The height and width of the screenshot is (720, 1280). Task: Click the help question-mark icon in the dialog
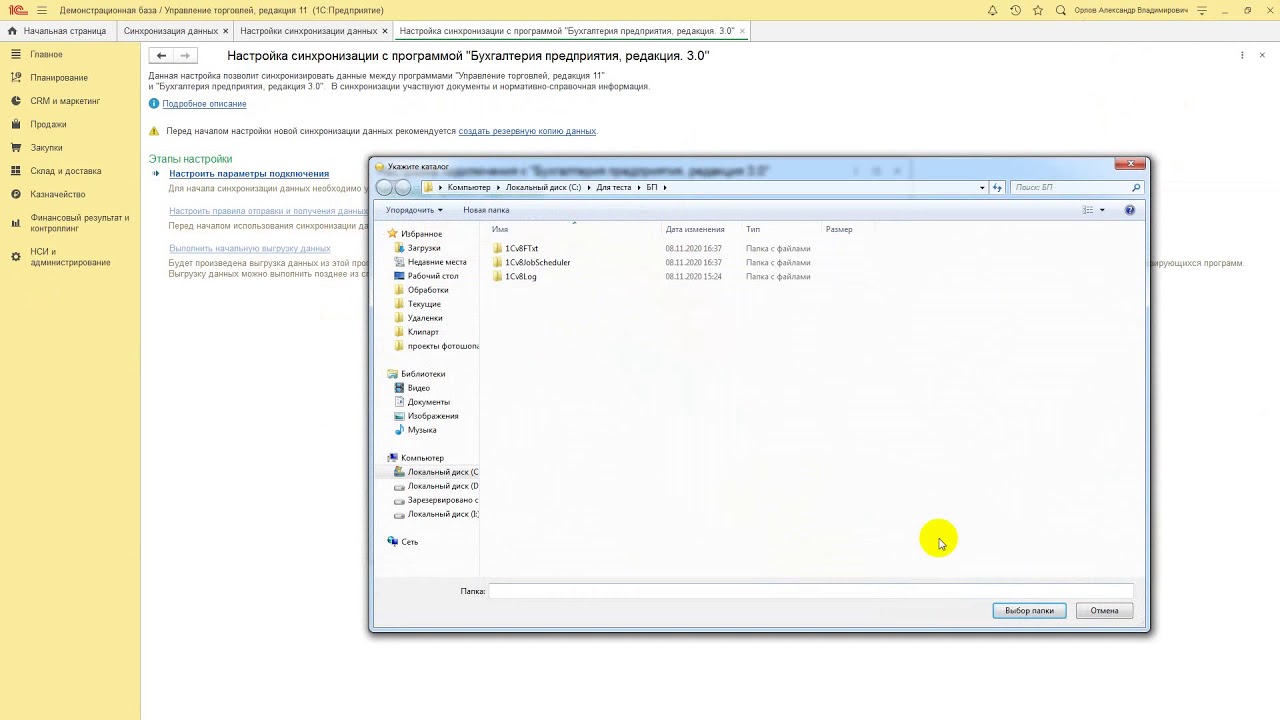tap(1130, 210)
